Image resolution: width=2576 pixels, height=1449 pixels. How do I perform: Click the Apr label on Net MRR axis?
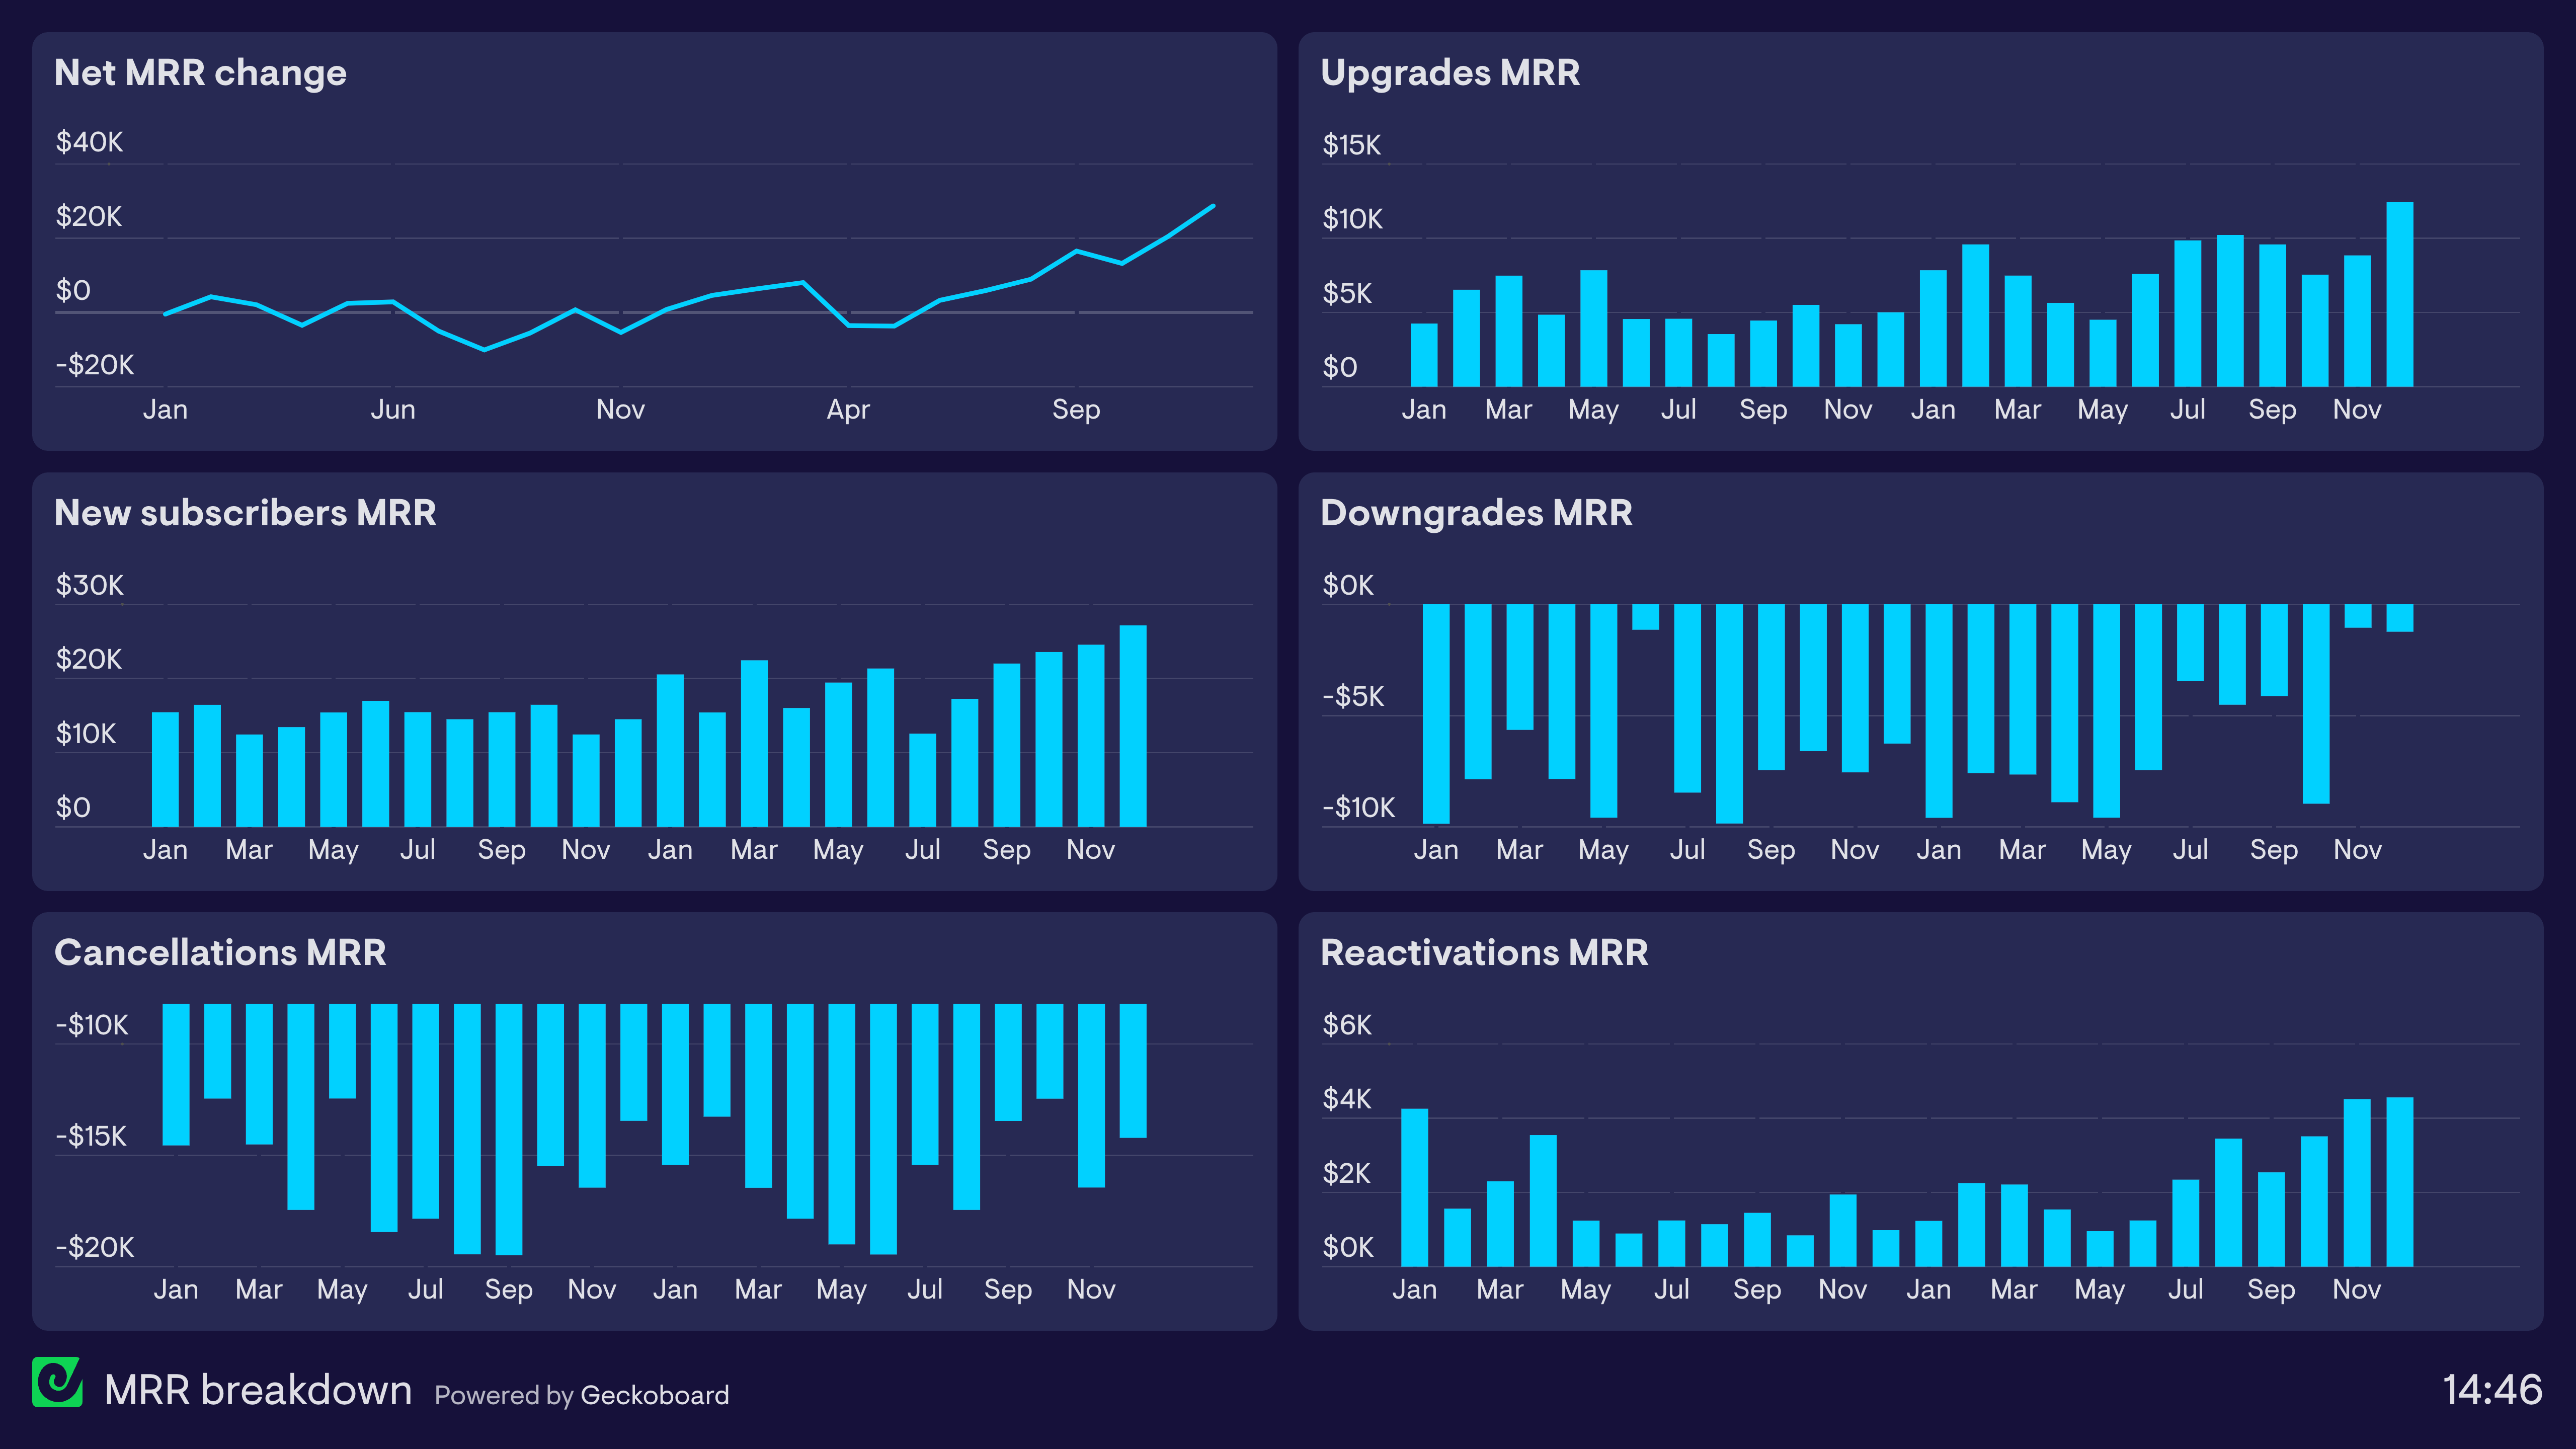coord(848,410)
